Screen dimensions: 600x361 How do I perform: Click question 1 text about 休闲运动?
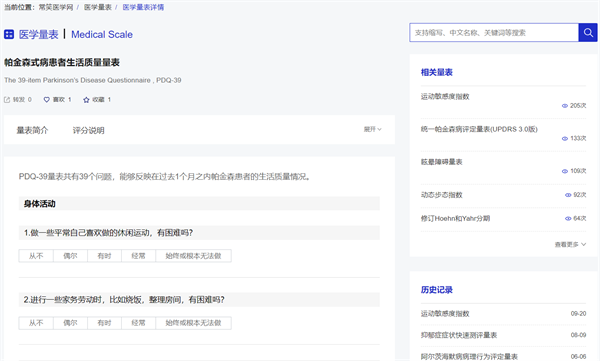pyautogui.click(x=108, y=233)
